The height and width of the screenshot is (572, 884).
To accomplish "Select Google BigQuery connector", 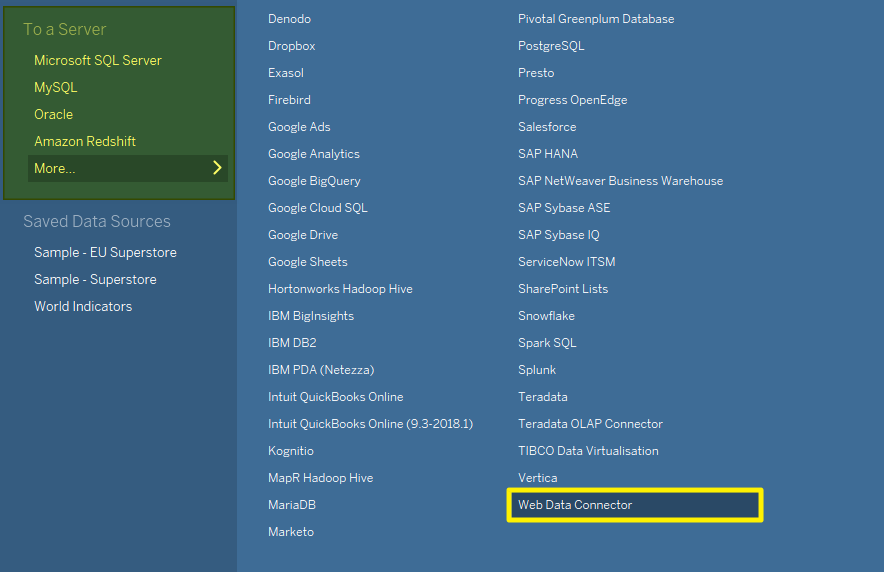I will (314, 181).
